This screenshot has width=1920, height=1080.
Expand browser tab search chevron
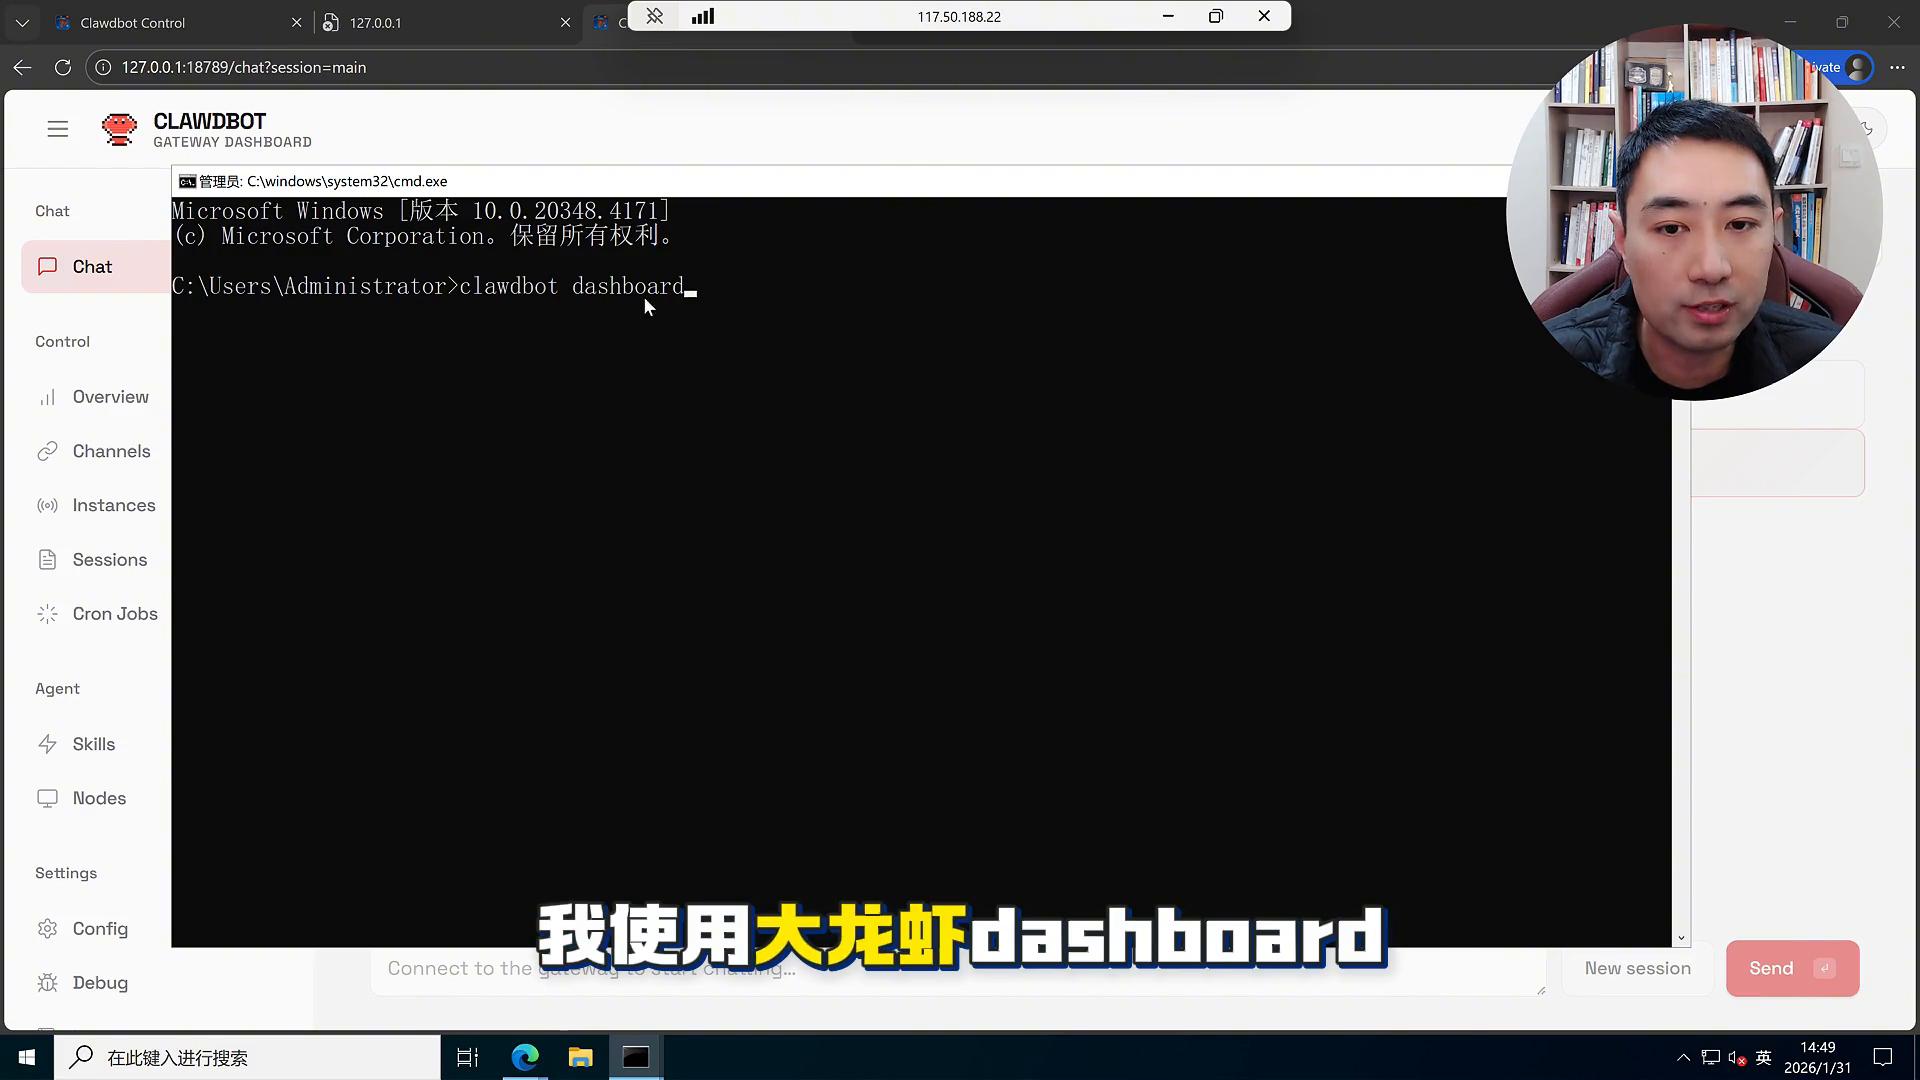pyautogui.click(x=22, y=22)
